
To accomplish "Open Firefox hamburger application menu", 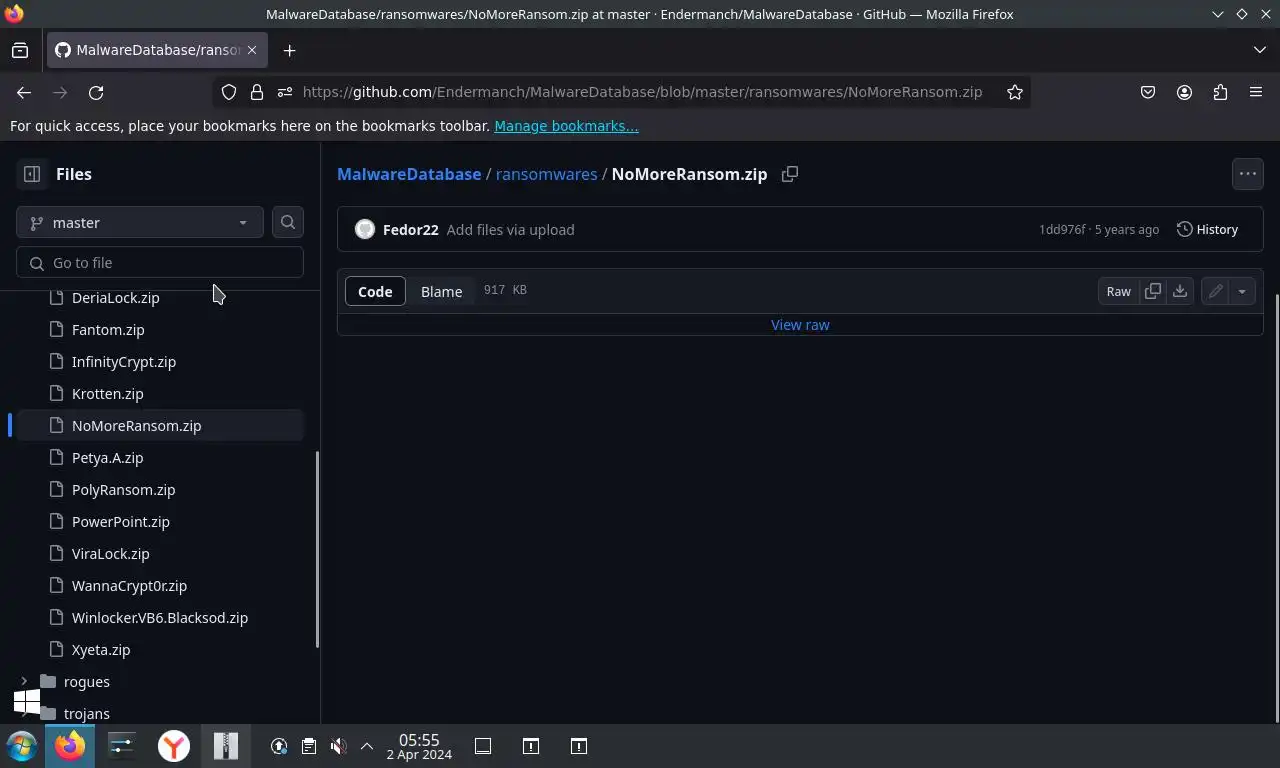I will point(1256,92).
